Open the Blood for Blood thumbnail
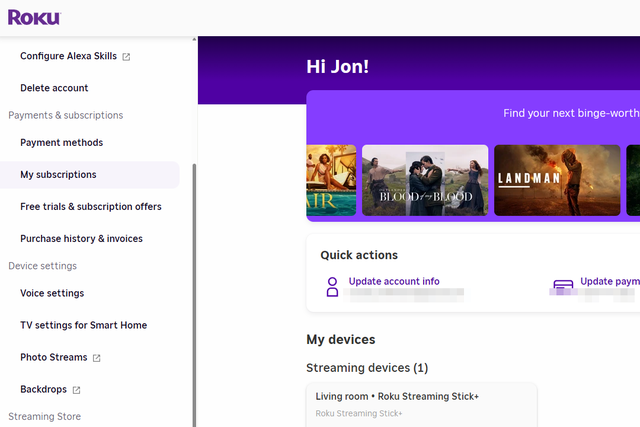 (425, 180)
